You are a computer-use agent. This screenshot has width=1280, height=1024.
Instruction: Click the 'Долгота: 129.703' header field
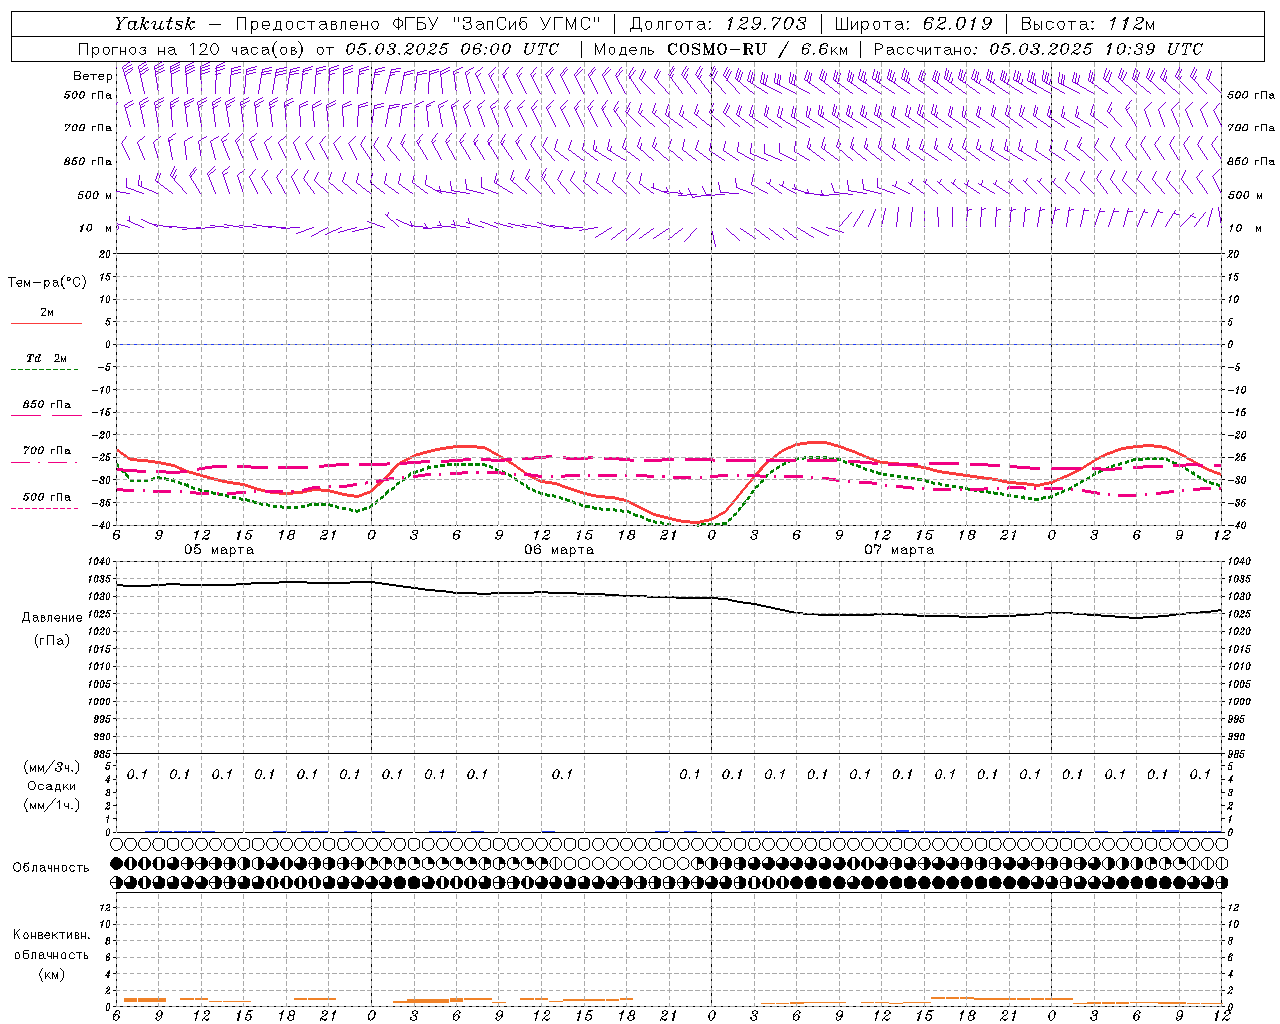(x=718, y=24)
